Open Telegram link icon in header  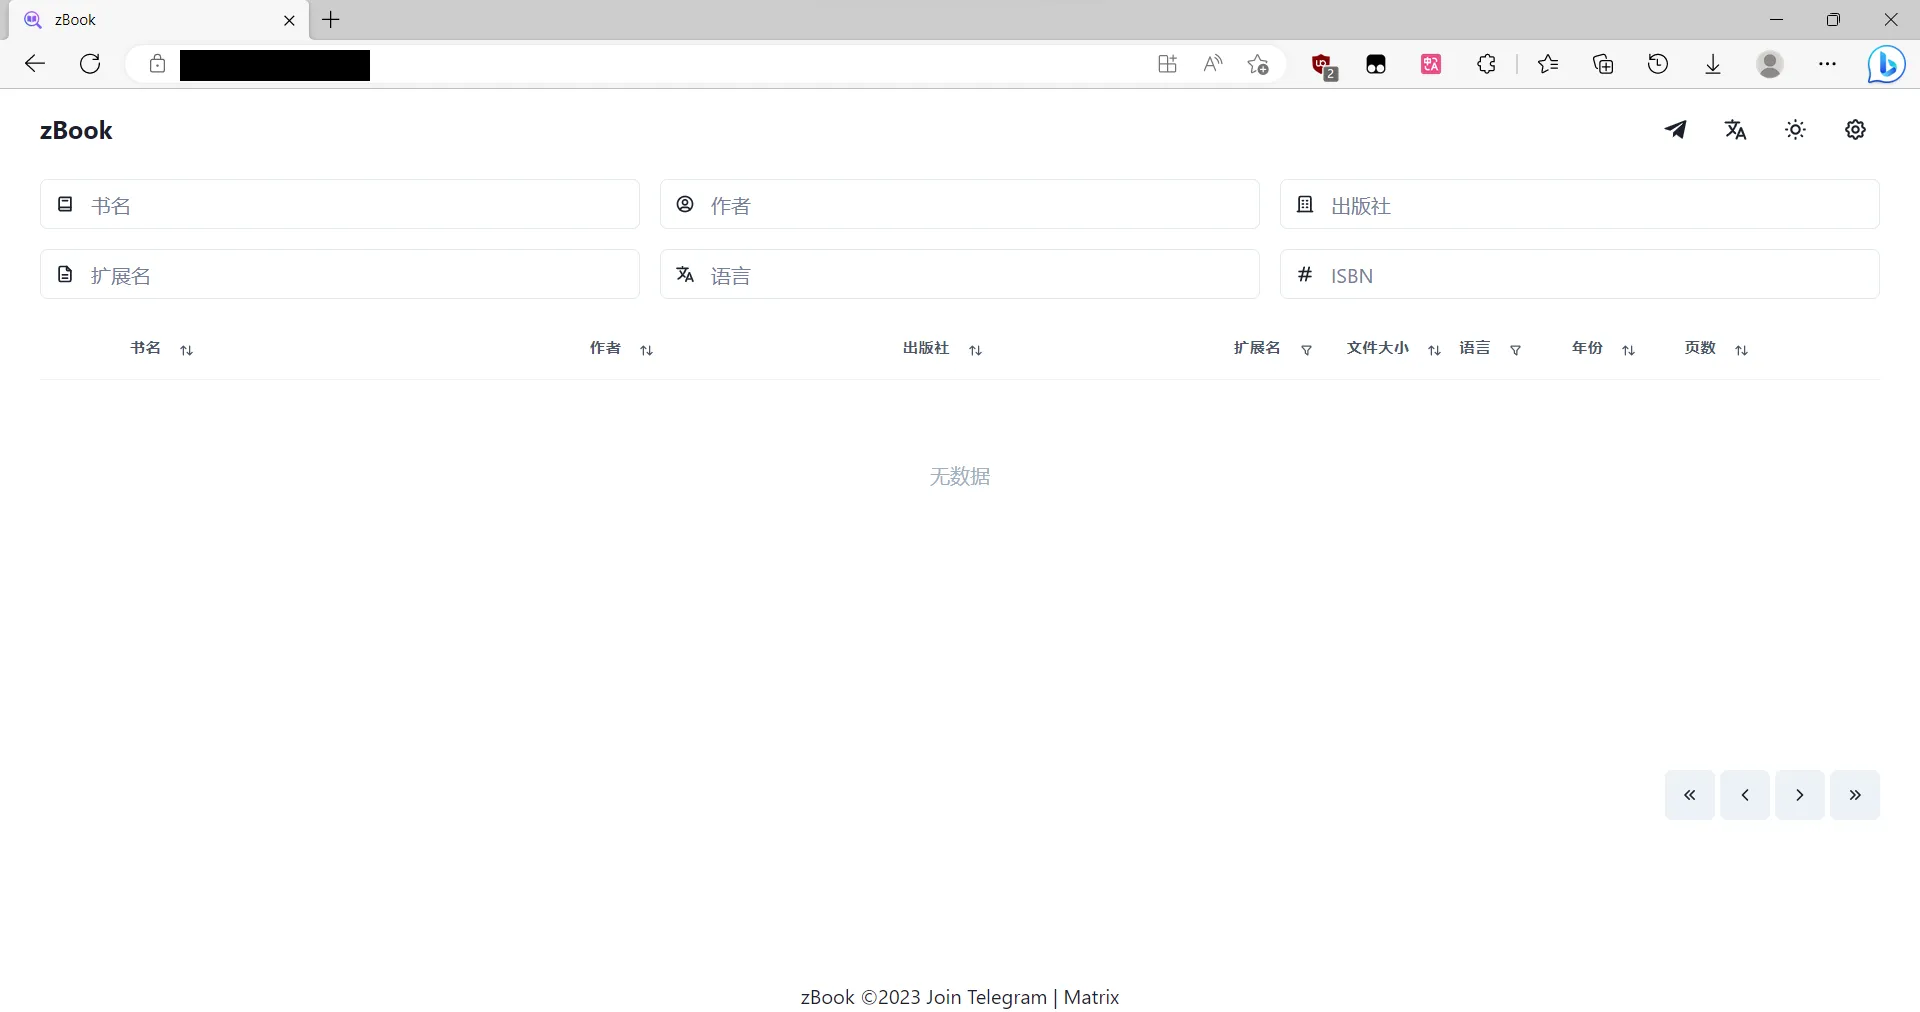1675,130
